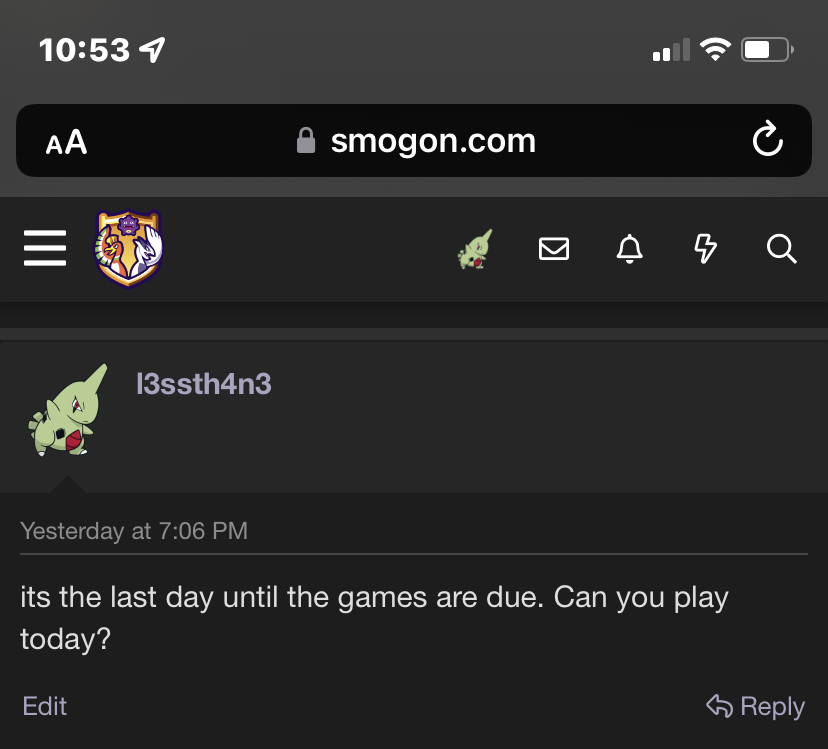Image resolution: width=828 pixels, height=749 pixels.
Task: Open the "Yesterday at 7:06 PM" permalink
Action: click(133, 530)
